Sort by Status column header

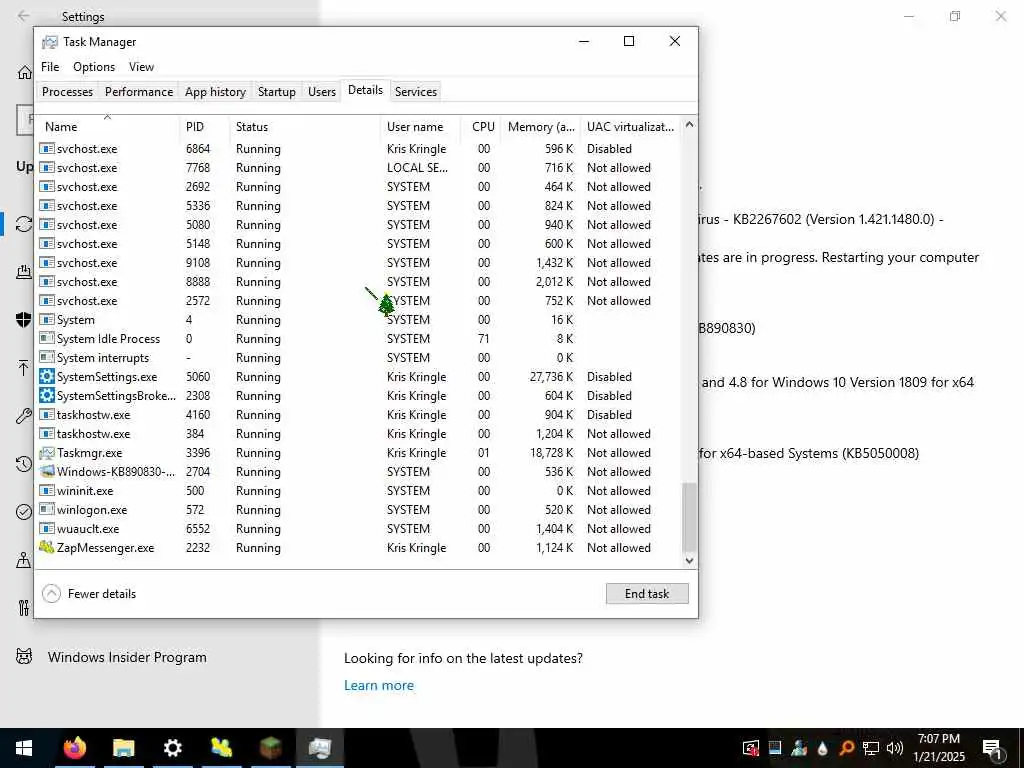pyautogui.click(x=304, y=126)
